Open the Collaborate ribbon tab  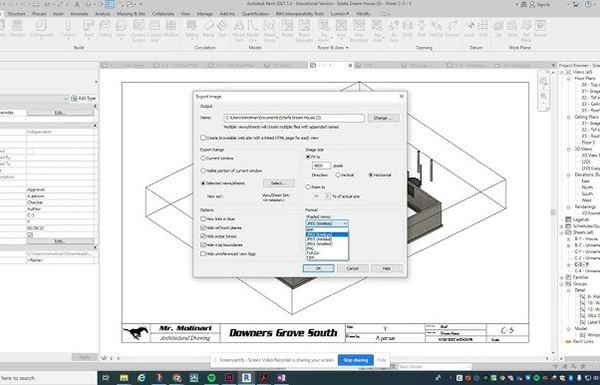click(x=163, y=14)
